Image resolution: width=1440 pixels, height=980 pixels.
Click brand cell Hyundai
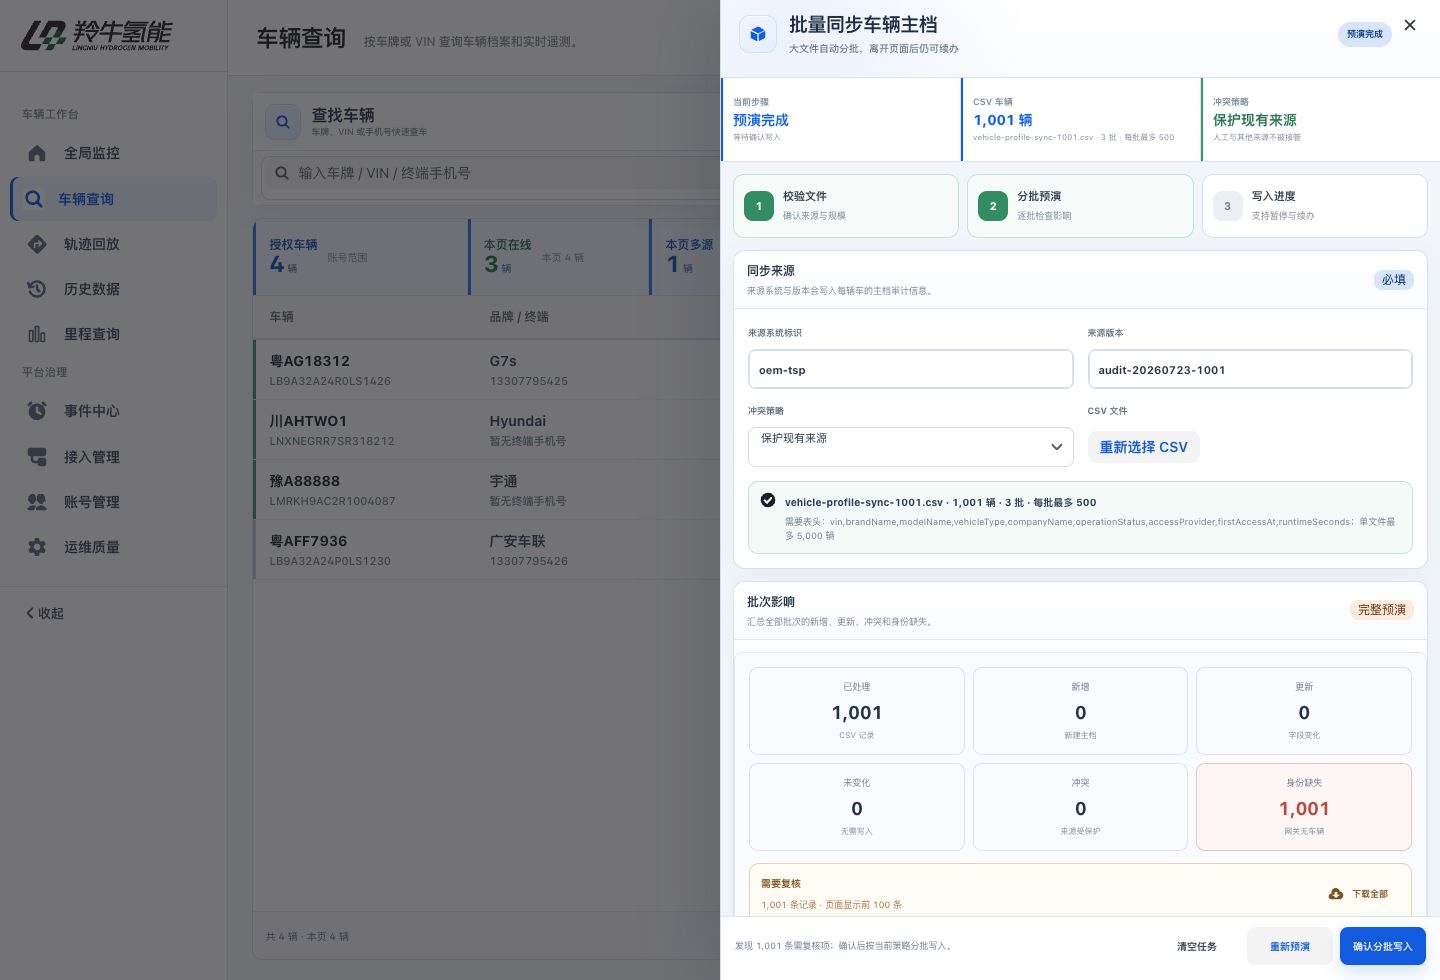(518, 421)
